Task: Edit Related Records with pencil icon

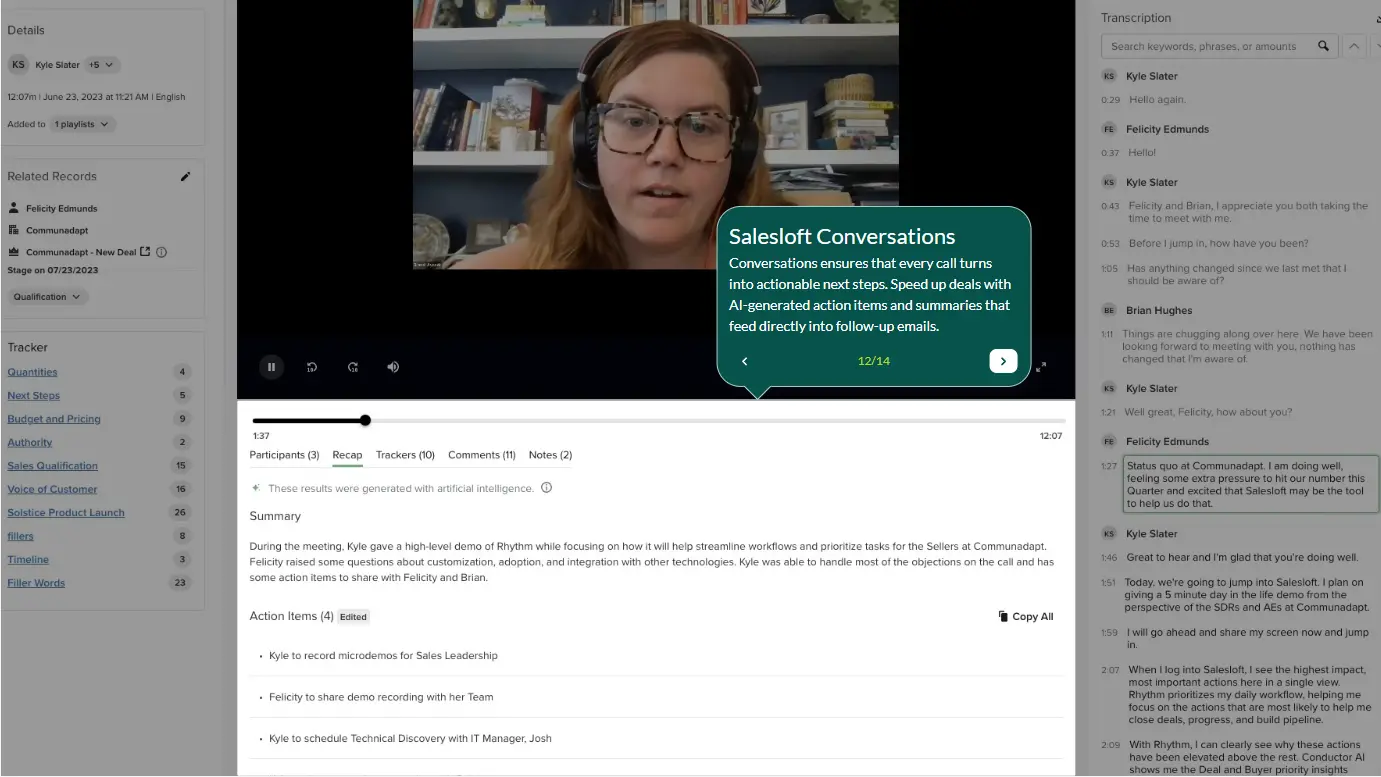Action: (185, 176)
